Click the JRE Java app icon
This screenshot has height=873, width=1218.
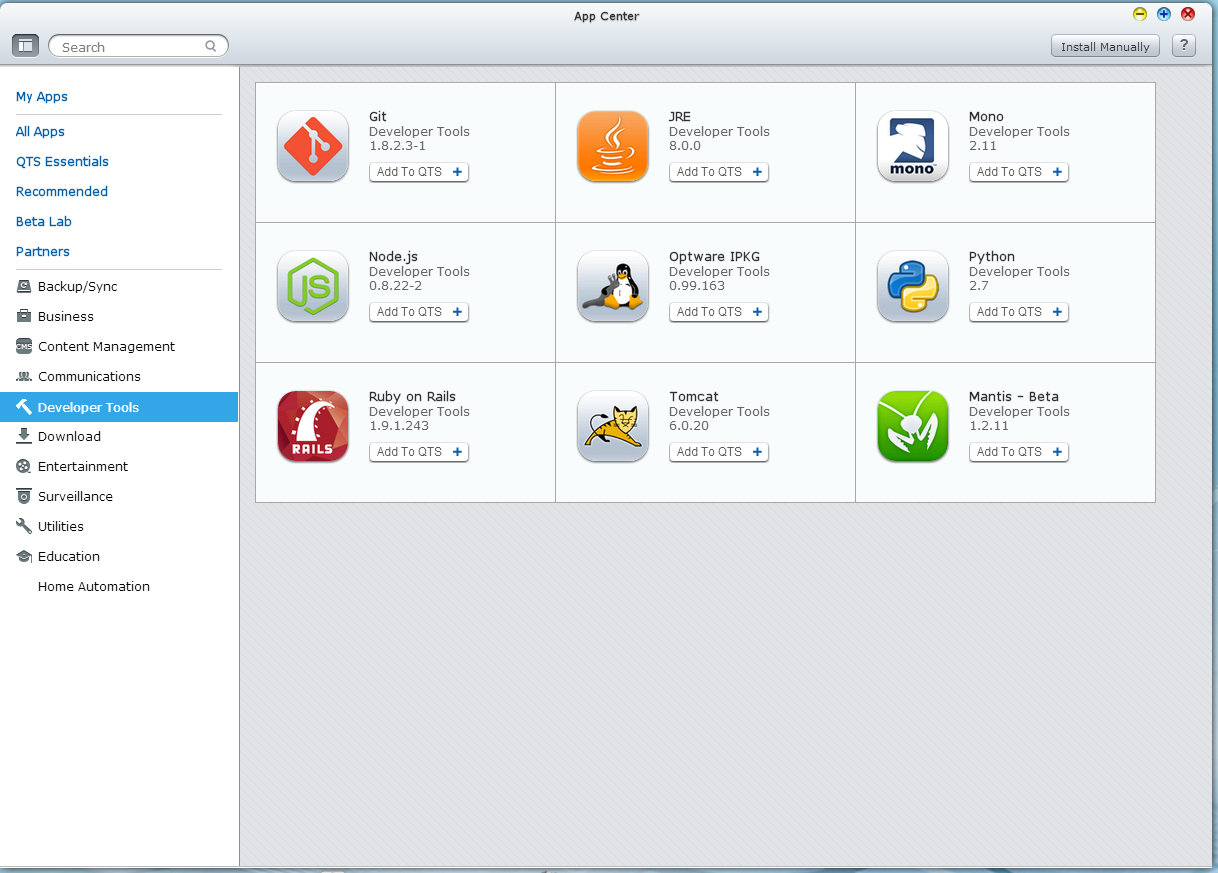pos(613,146)
